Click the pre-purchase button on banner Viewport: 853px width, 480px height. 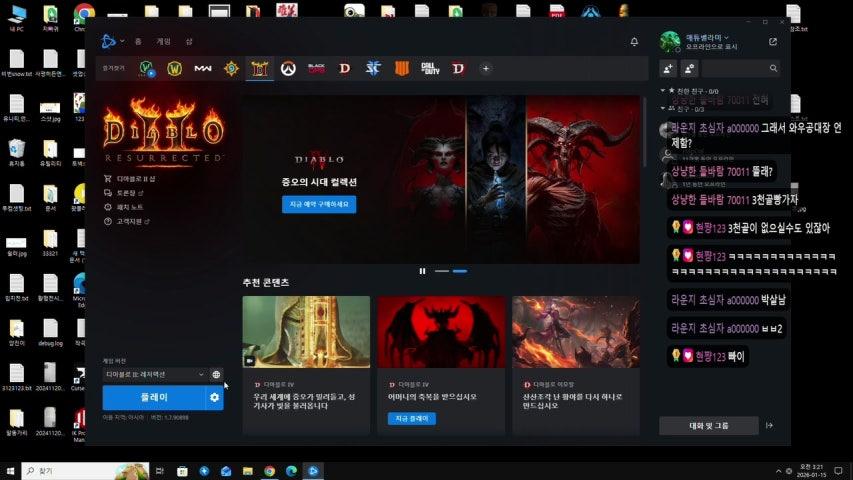tap(319, 204)
